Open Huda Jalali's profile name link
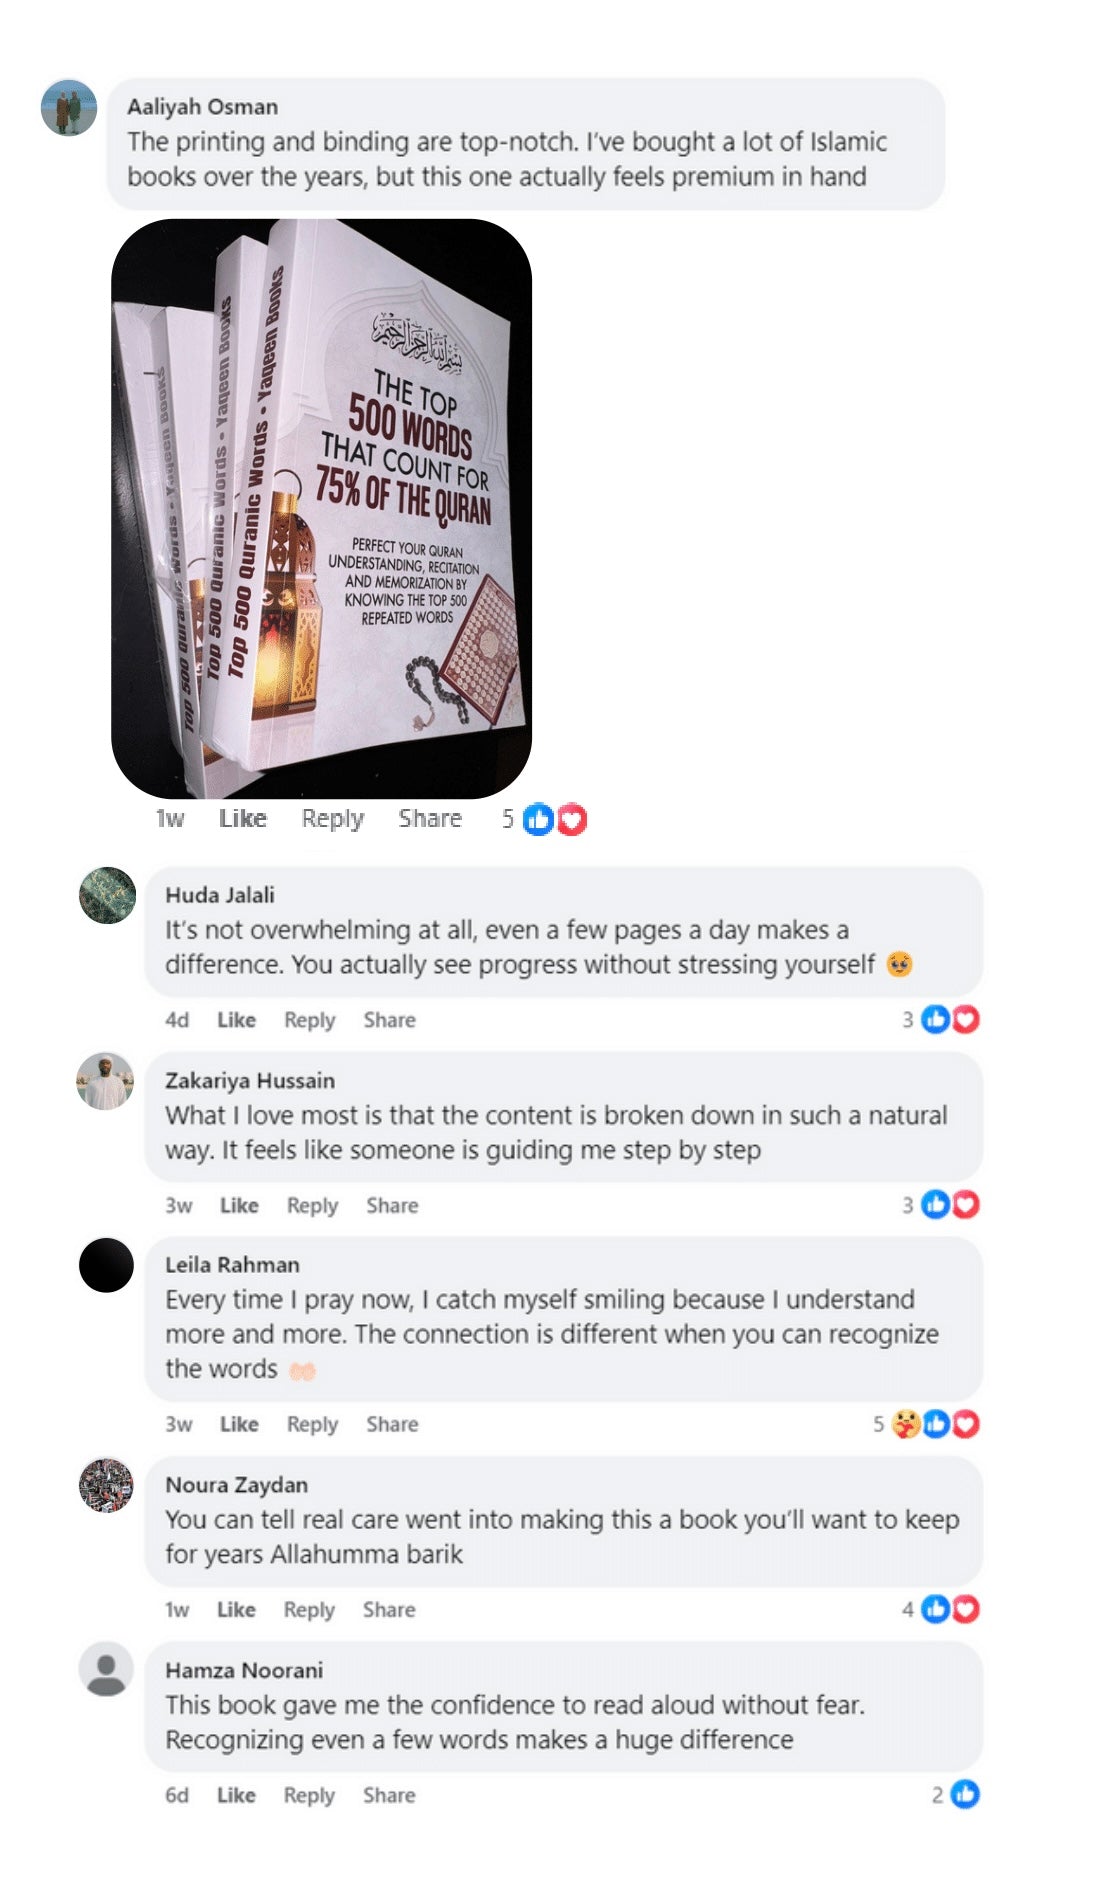Screen dimensions: 1093x1891 220,895
